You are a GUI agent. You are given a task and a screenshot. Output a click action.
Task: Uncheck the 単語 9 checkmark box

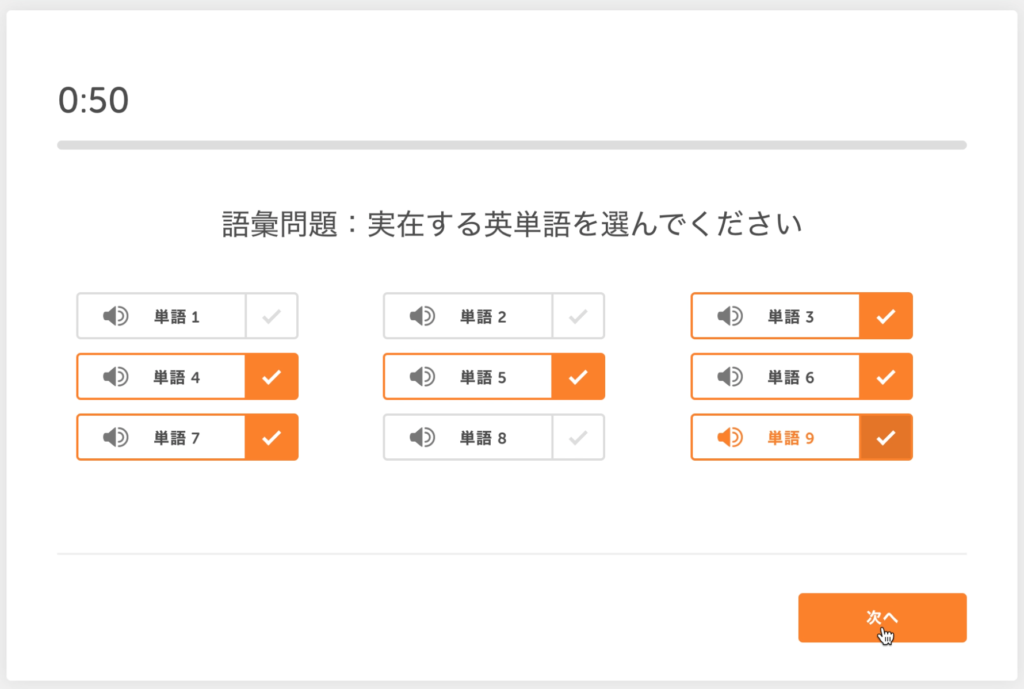pos(886,437)
